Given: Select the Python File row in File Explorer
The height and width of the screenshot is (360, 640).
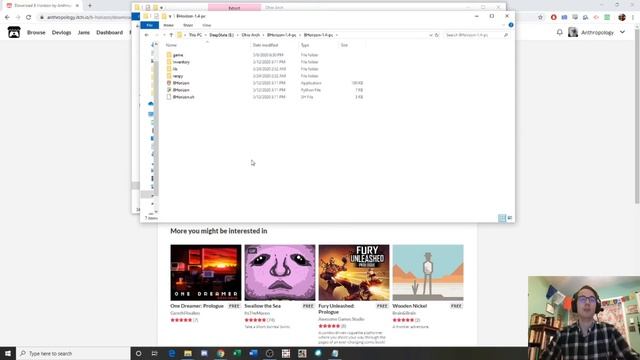Looking at the screenshot, I should (265, 90).
